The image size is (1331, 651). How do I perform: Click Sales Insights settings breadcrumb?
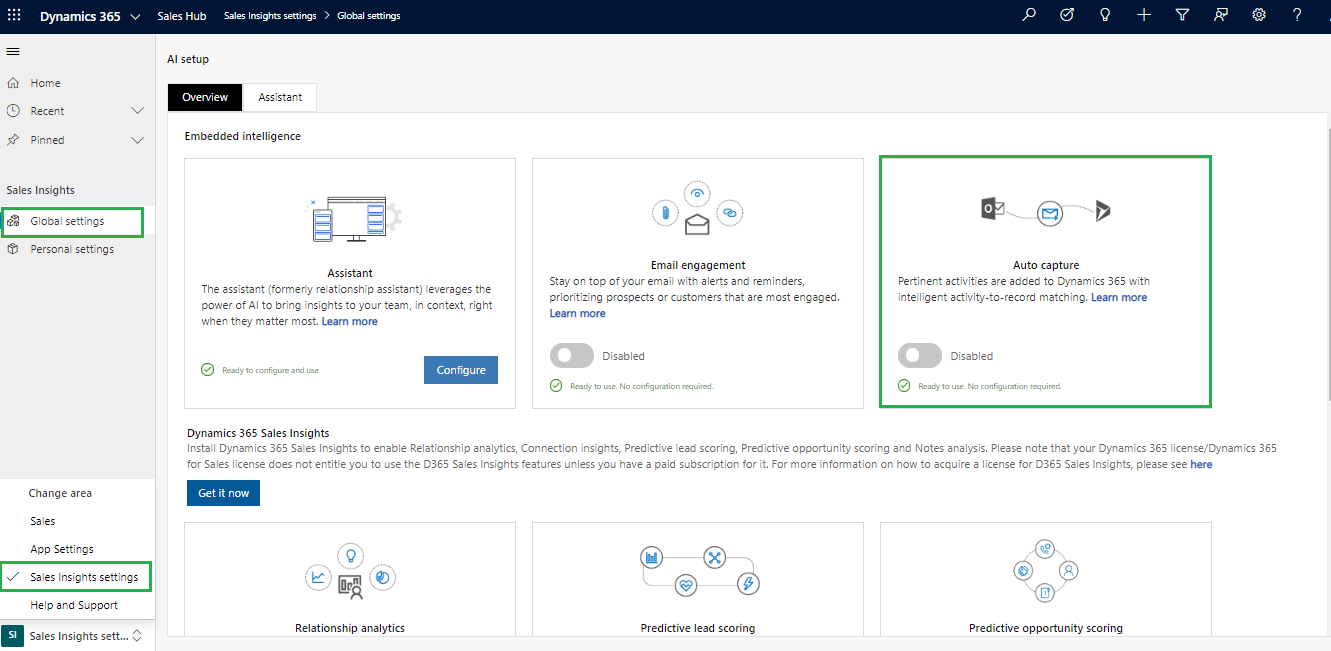(270, 16)
